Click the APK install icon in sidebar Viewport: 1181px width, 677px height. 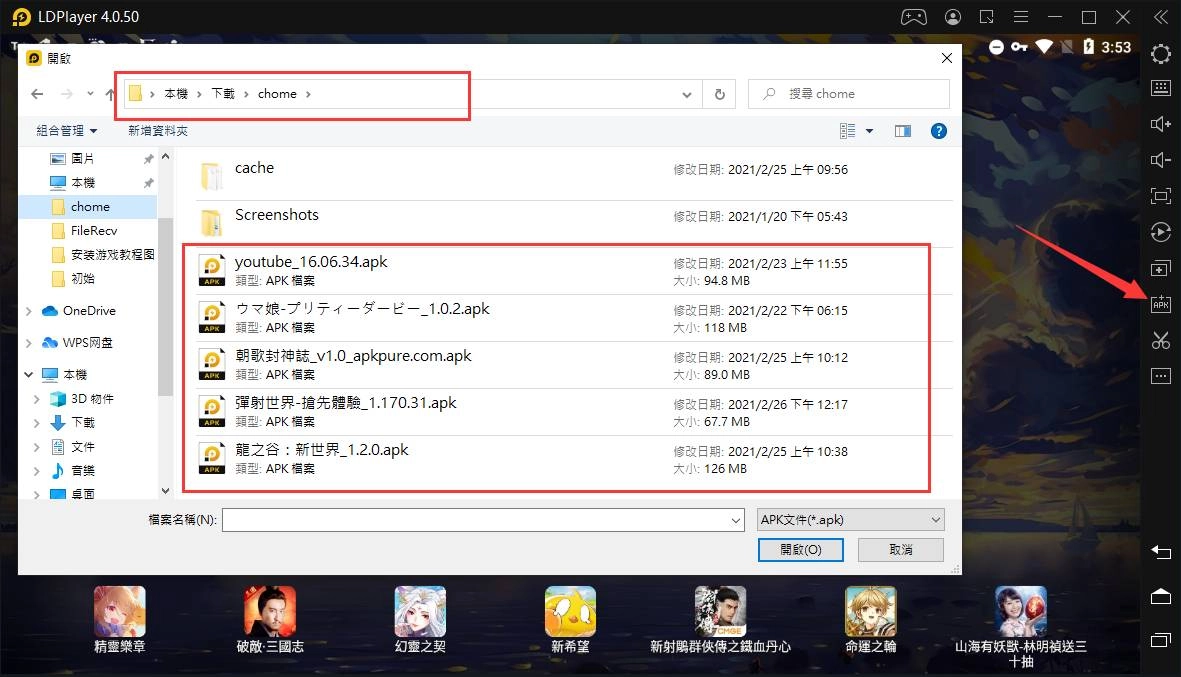tap(1160, 304)
